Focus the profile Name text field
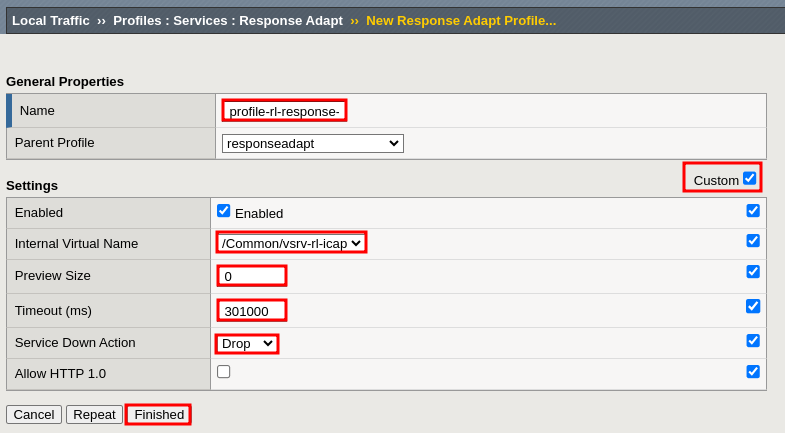This screenshot has width=785, height=433. click(x=284, y=111)
